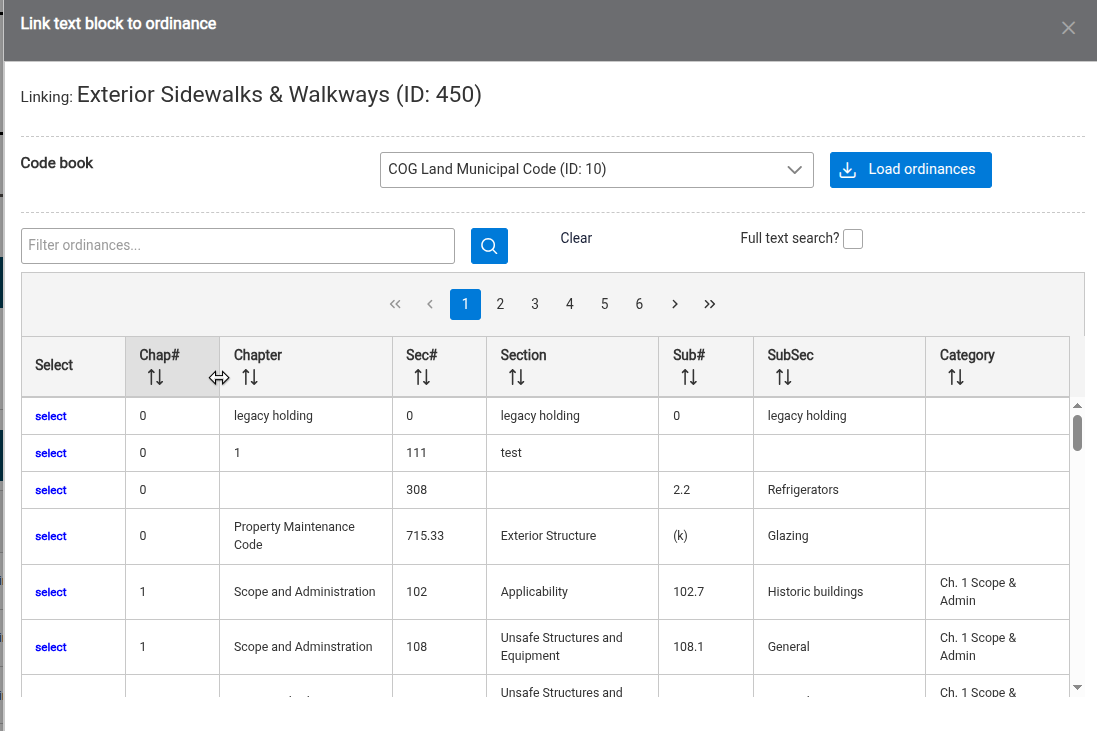This screenshot has height=731, width=1097.
Task: Select the Glazing ordinance row
Action: (x=50, y=537)
